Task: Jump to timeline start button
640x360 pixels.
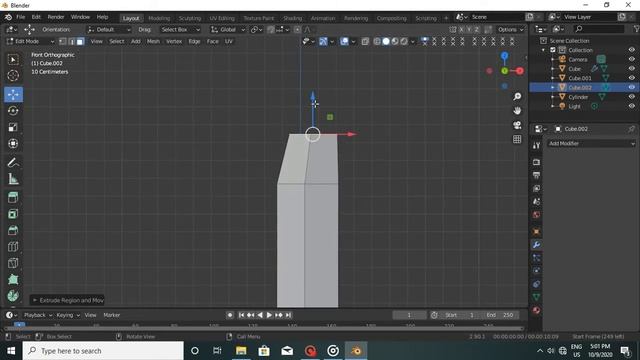Action: pos(241,315)
